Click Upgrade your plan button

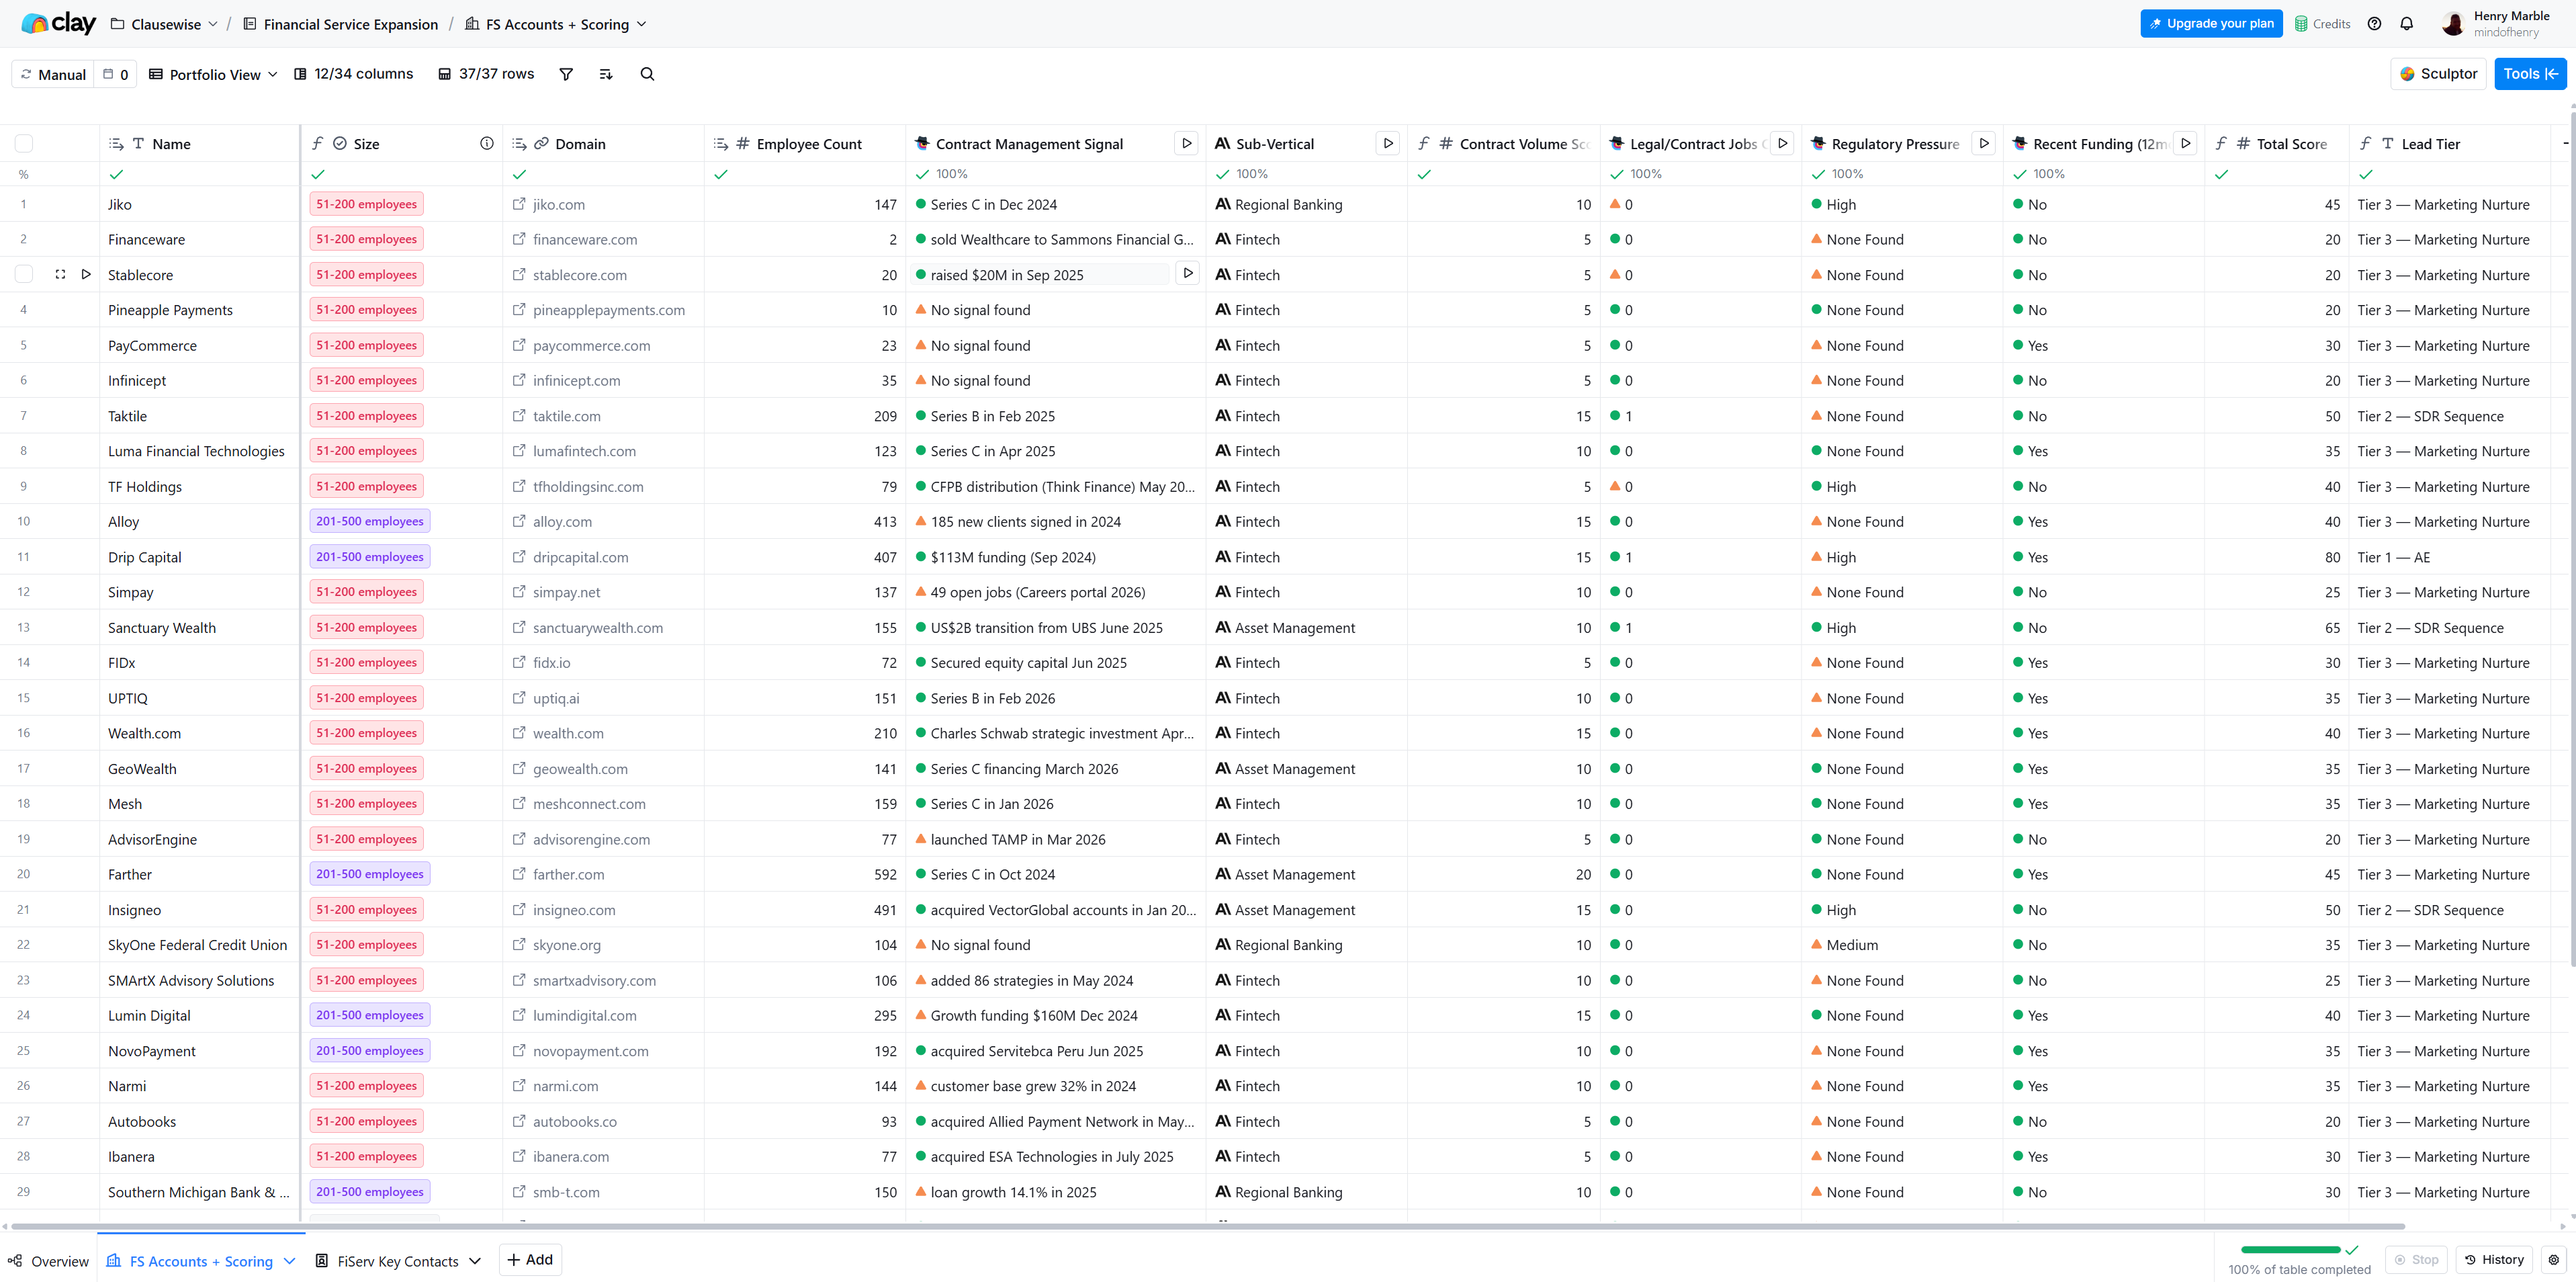[x=2211, y=24]
